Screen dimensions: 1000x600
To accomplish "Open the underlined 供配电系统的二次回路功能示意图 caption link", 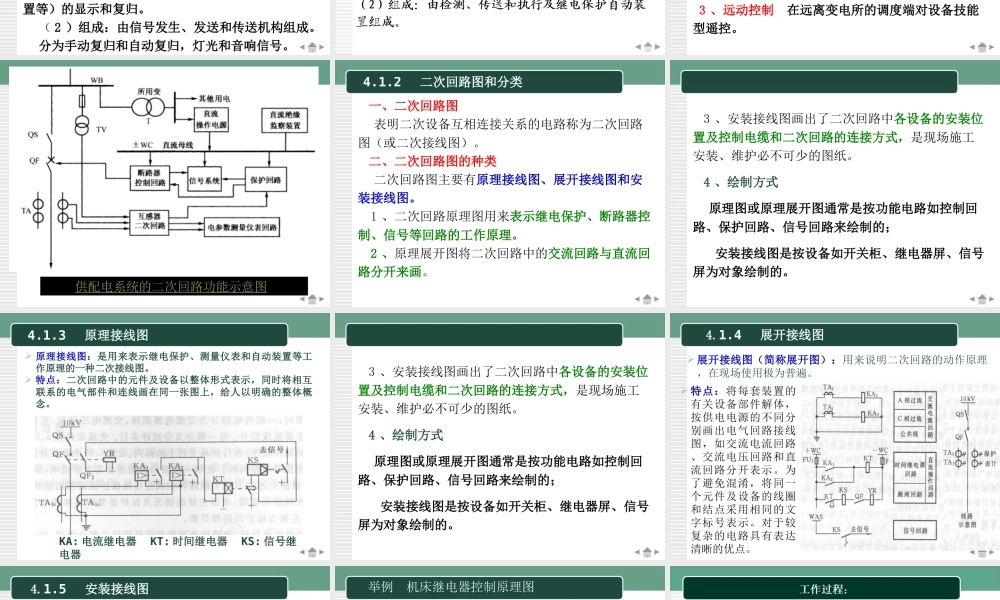I will click(x=171, y=287).
